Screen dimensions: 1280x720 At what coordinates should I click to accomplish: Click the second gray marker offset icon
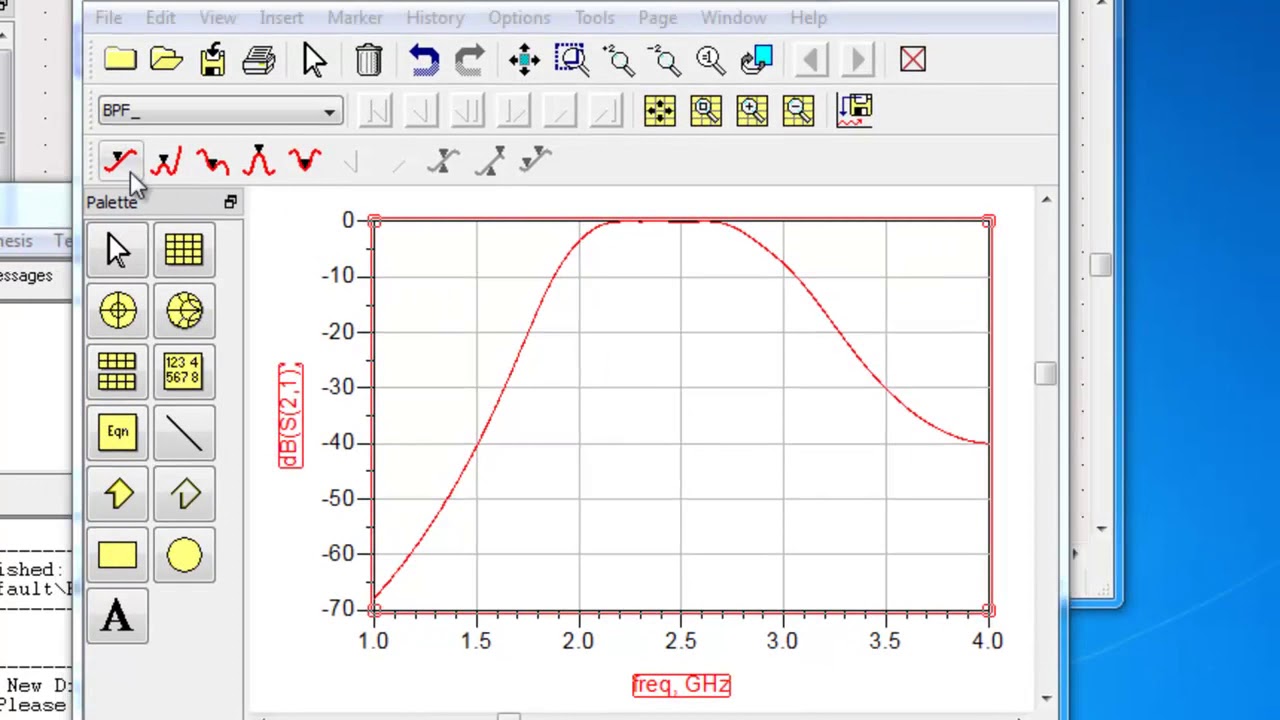coord(490,161)
